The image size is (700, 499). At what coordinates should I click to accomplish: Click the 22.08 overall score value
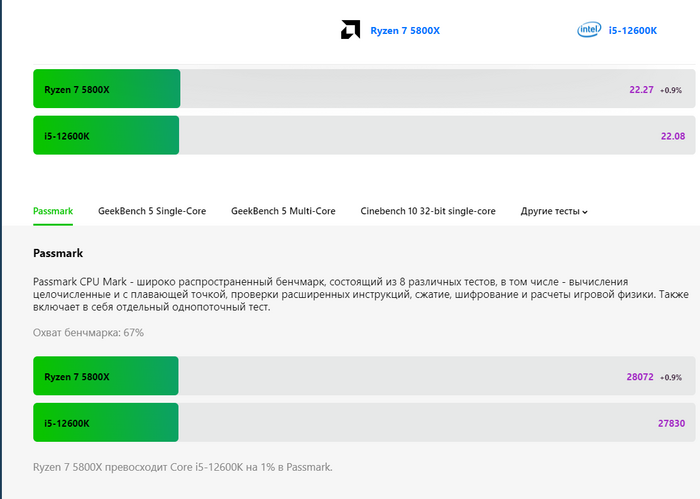point(673,136)
